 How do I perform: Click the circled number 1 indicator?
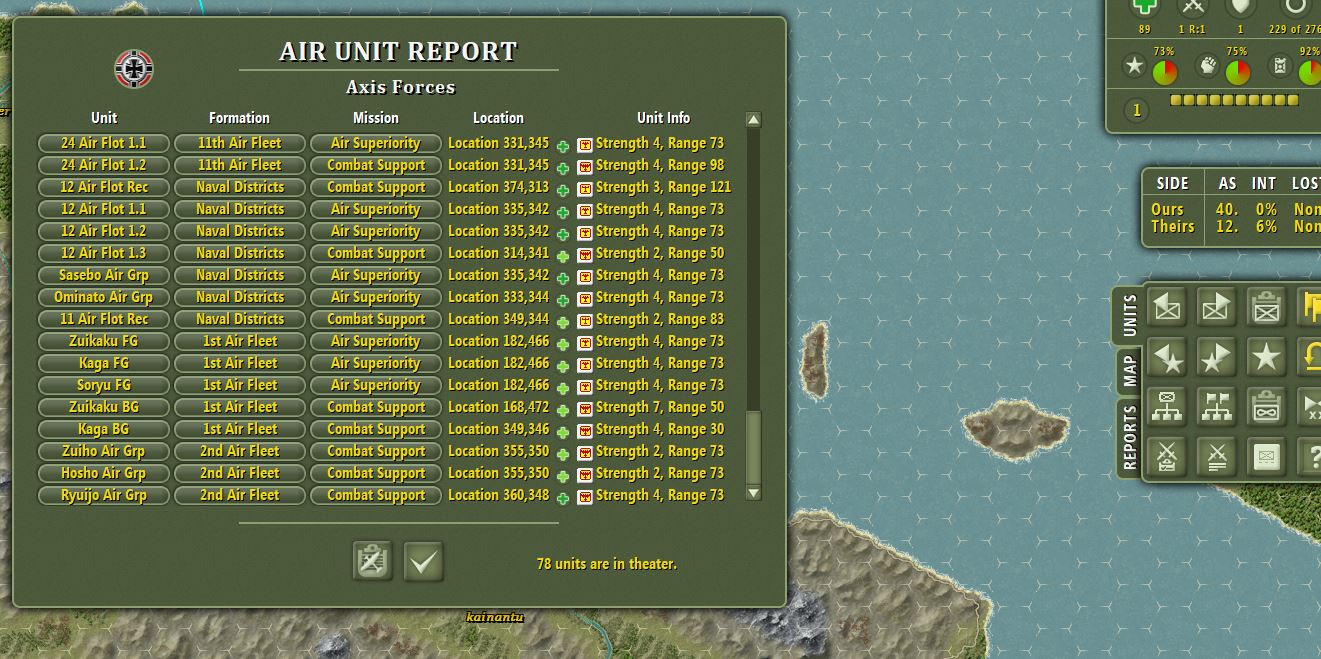point(1136,110)
